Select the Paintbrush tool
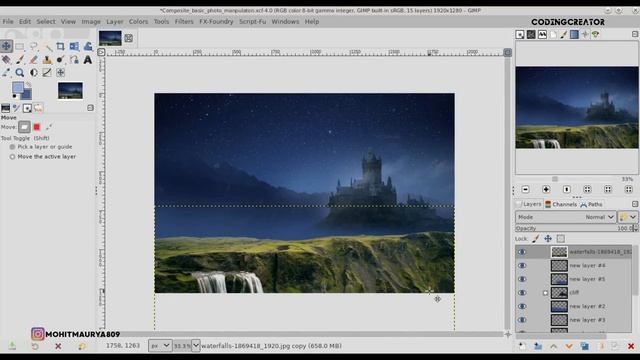The height and width of the screenshot is (360, 640). [20, 60]
